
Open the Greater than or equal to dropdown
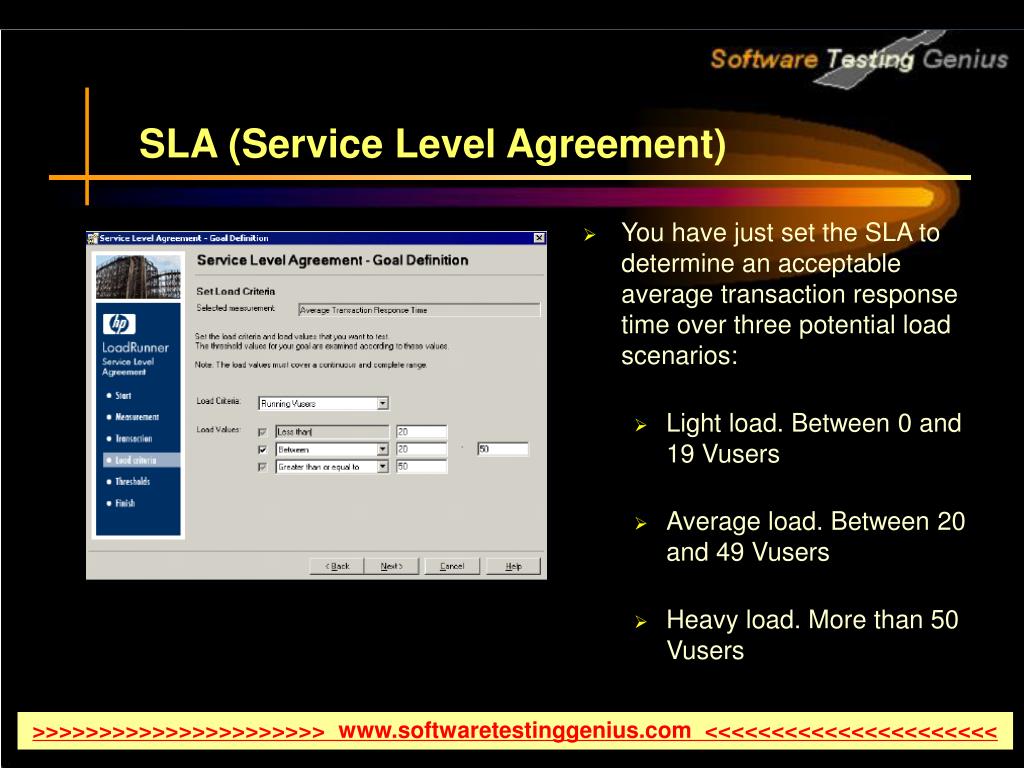click(x=383, y=466)
